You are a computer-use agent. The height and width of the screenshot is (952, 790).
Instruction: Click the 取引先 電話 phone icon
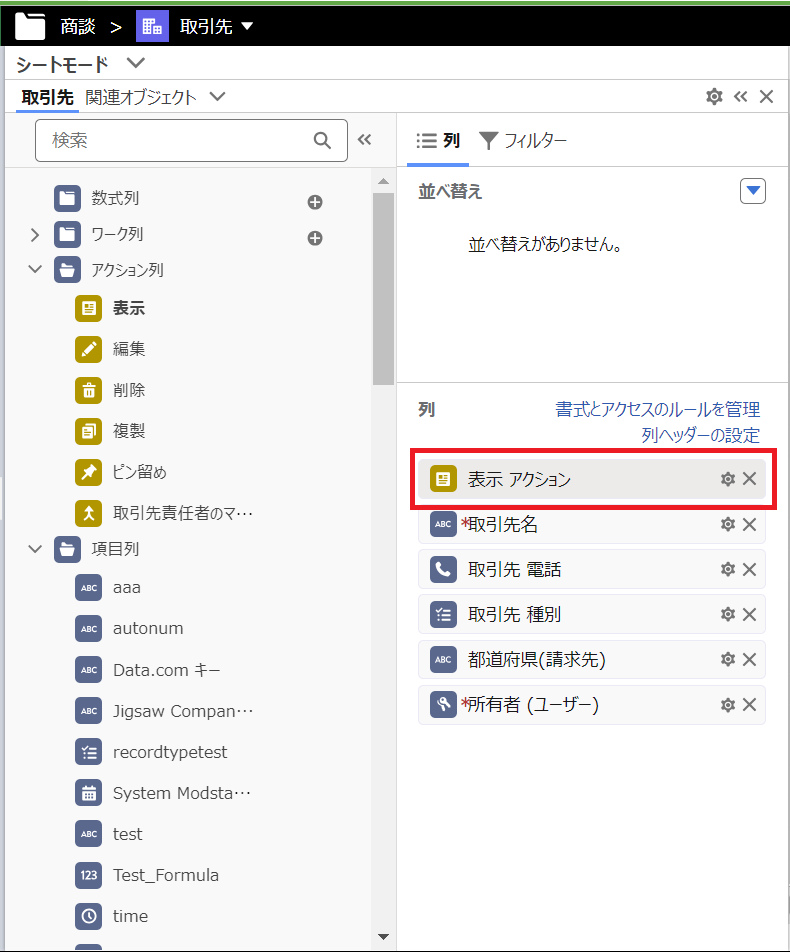[x=443, y=570]
